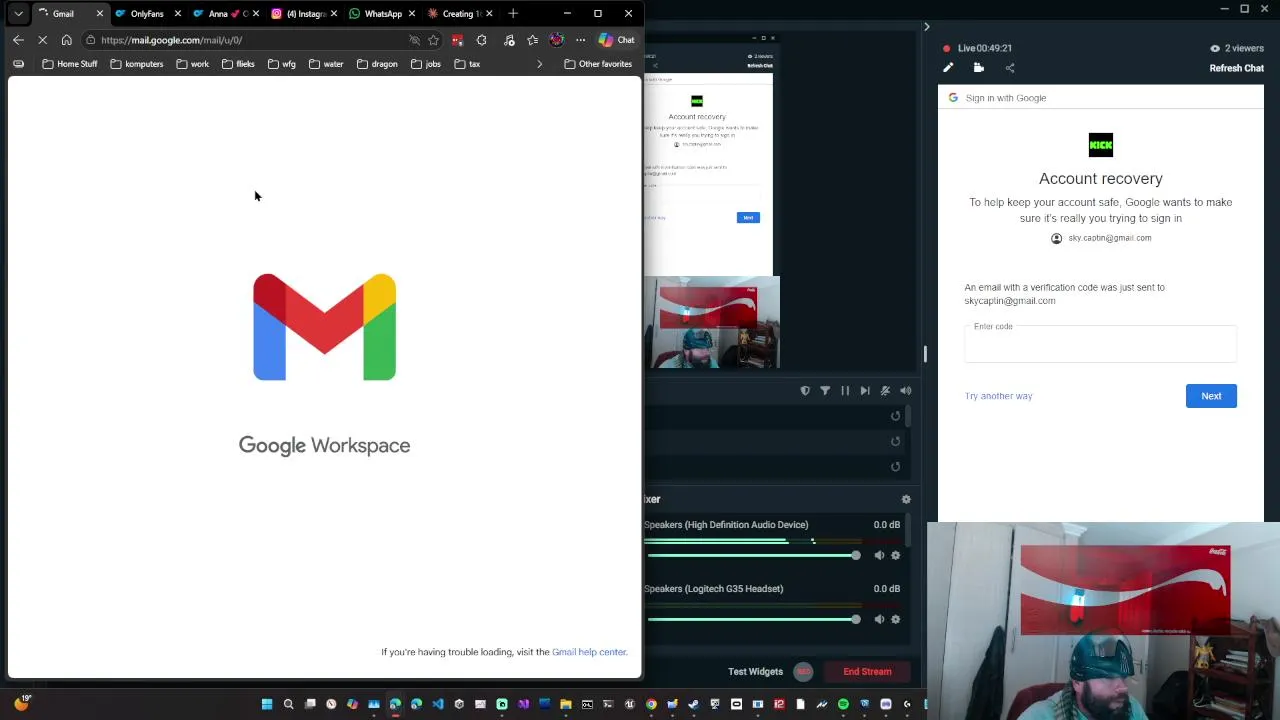The image size is (1280, 720).
Task: Click the Enter code input field
Action: pos(1100,342)
